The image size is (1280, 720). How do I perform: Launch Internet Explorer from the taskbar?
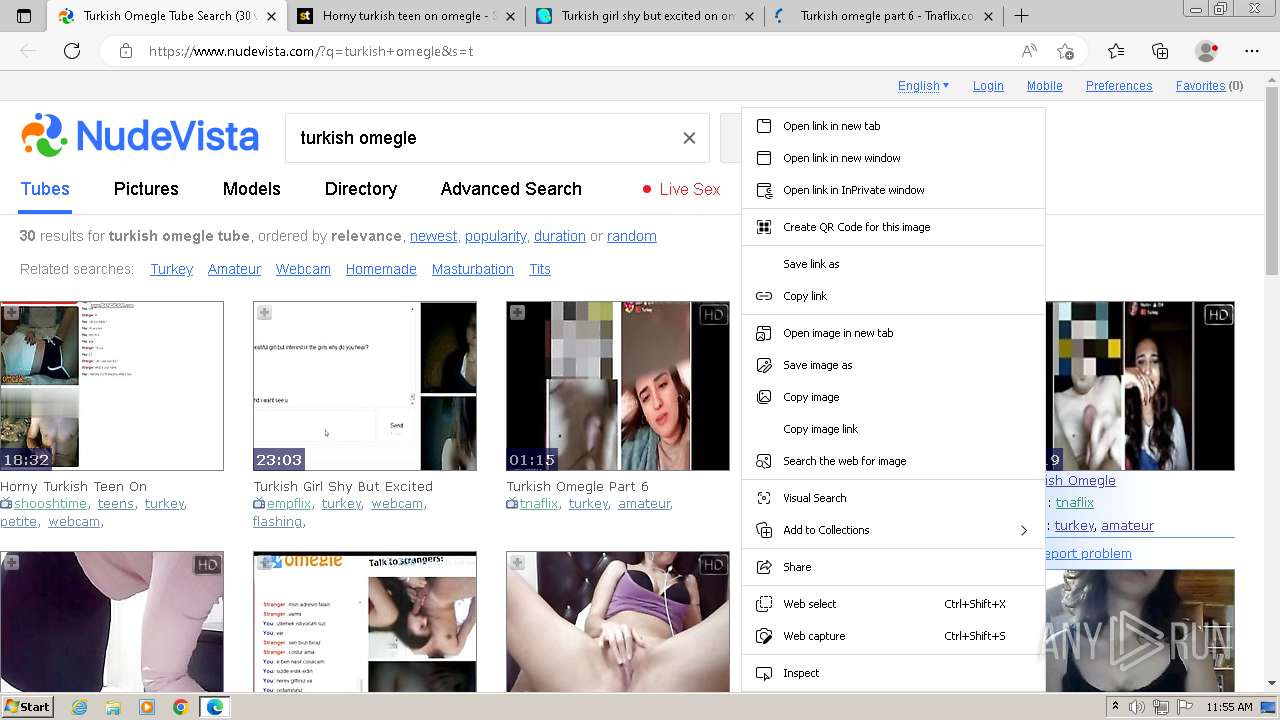(80, 707)
